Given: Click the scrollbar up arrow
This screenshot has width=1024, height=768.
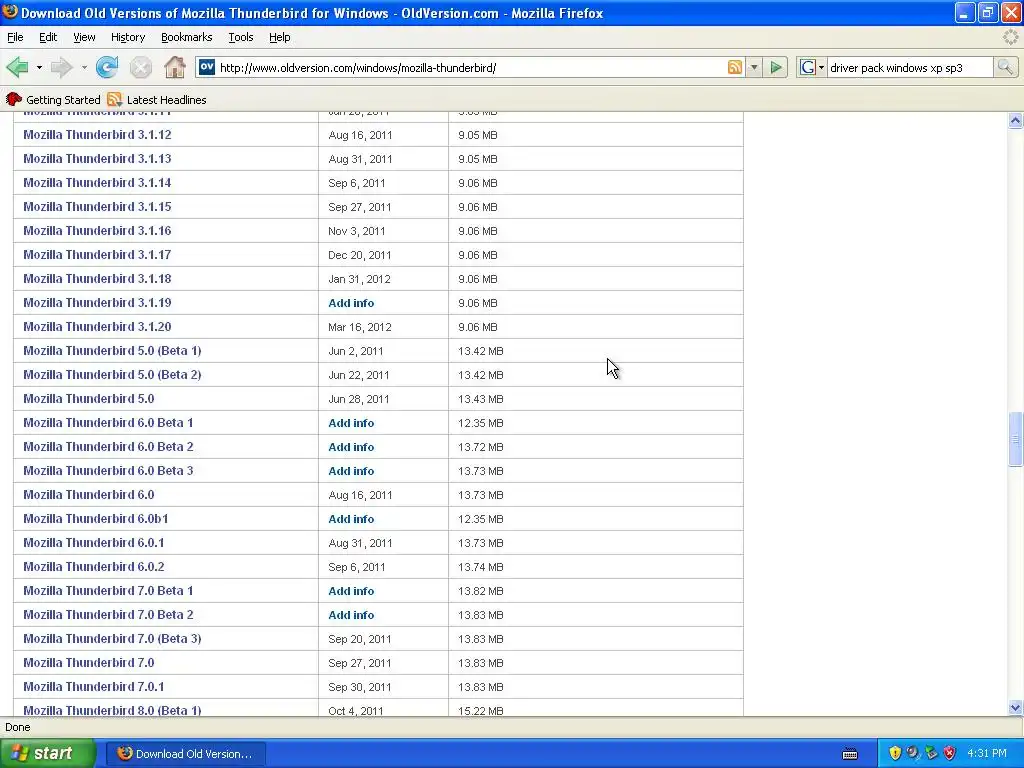Looking at the screenshot, I should pyautogui.click(x=1015, y=120).
